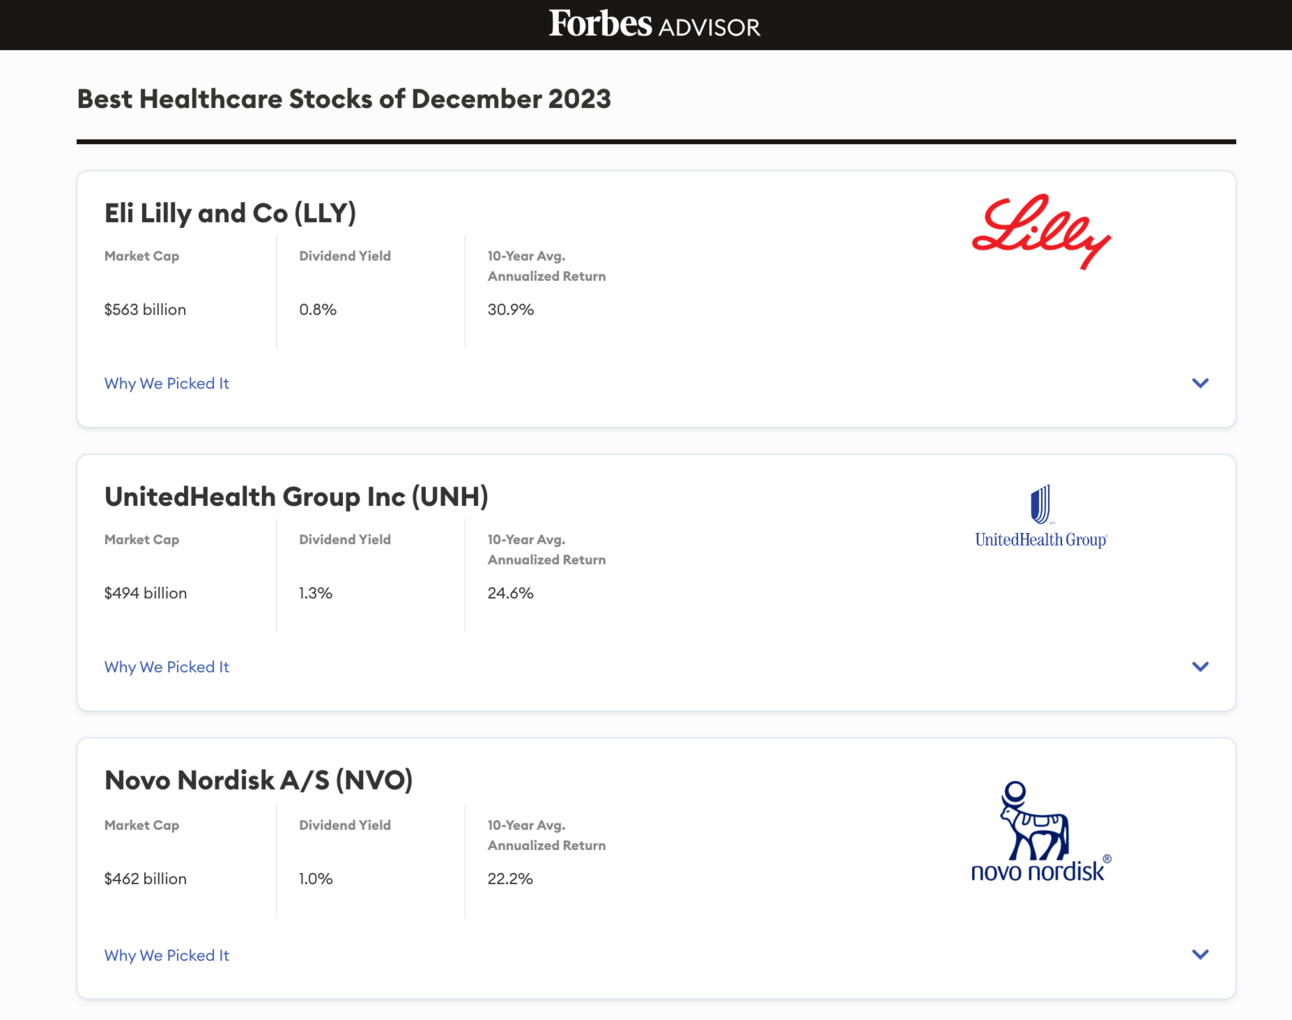Image resolution: width=1292 pixels, height=1020 pixels.
Task: Select the 22.2% annualized return value
Action: (x=510, y=879)
